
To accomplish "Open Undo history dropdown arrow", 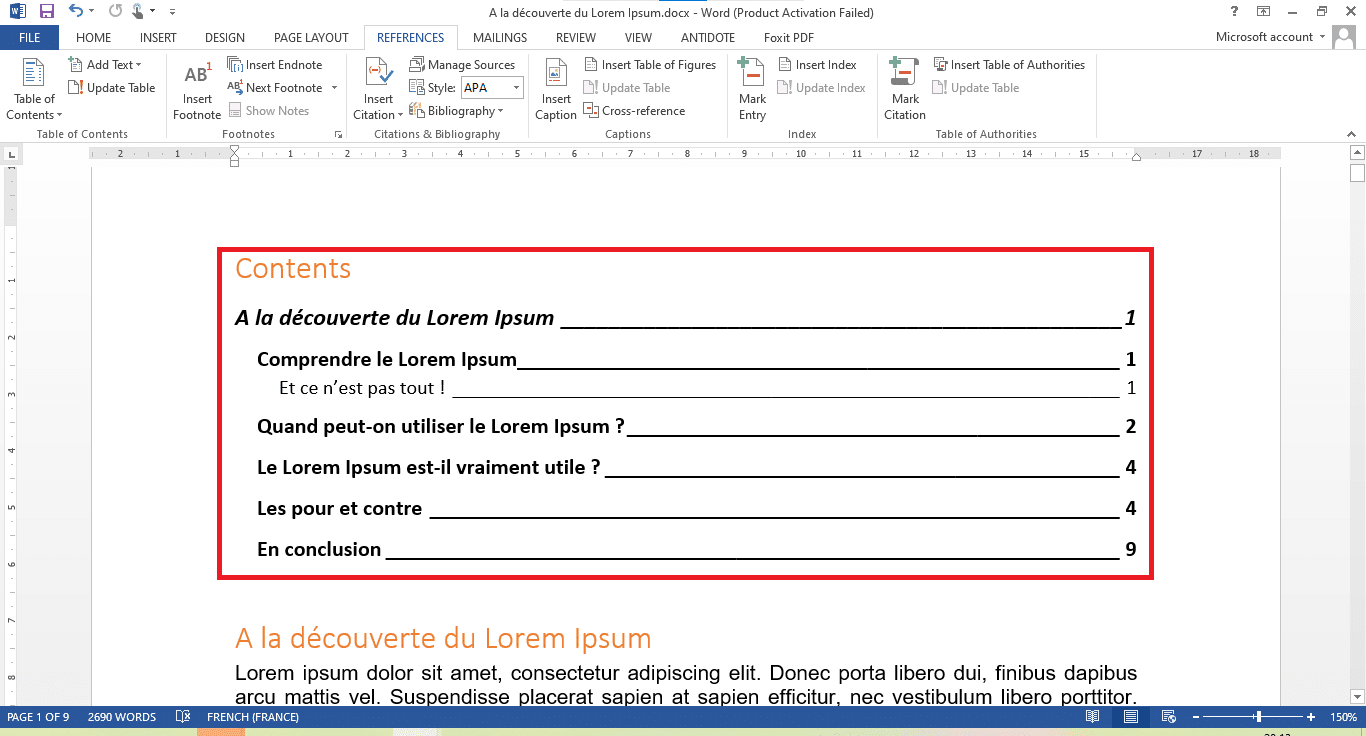I will pyautogui.click(x=92, y=12).
